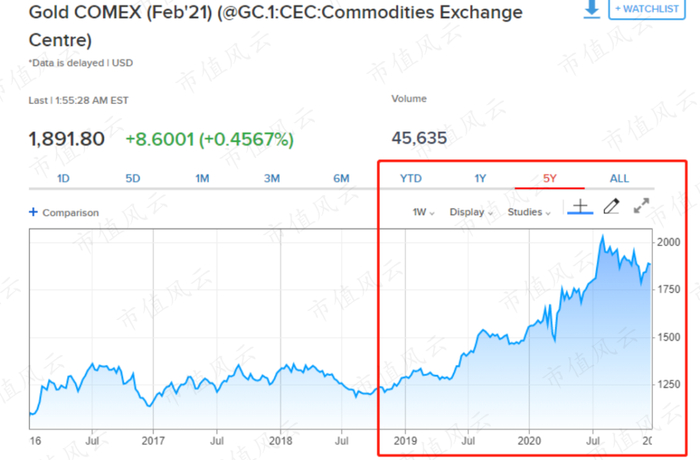Click the plus icon beside Comparison
Image resolution: width=700 pixels, height=460 pixels.
pyautogui.click(x=33, y=212)
